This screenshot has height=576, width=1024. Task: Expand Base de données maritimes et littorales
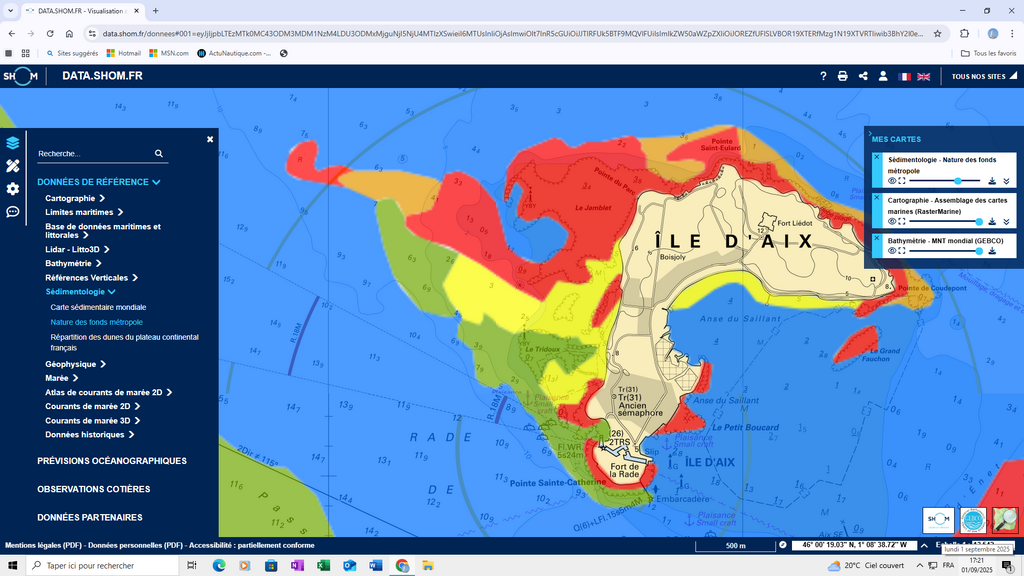pyautogui.click(x=103, y=231)
